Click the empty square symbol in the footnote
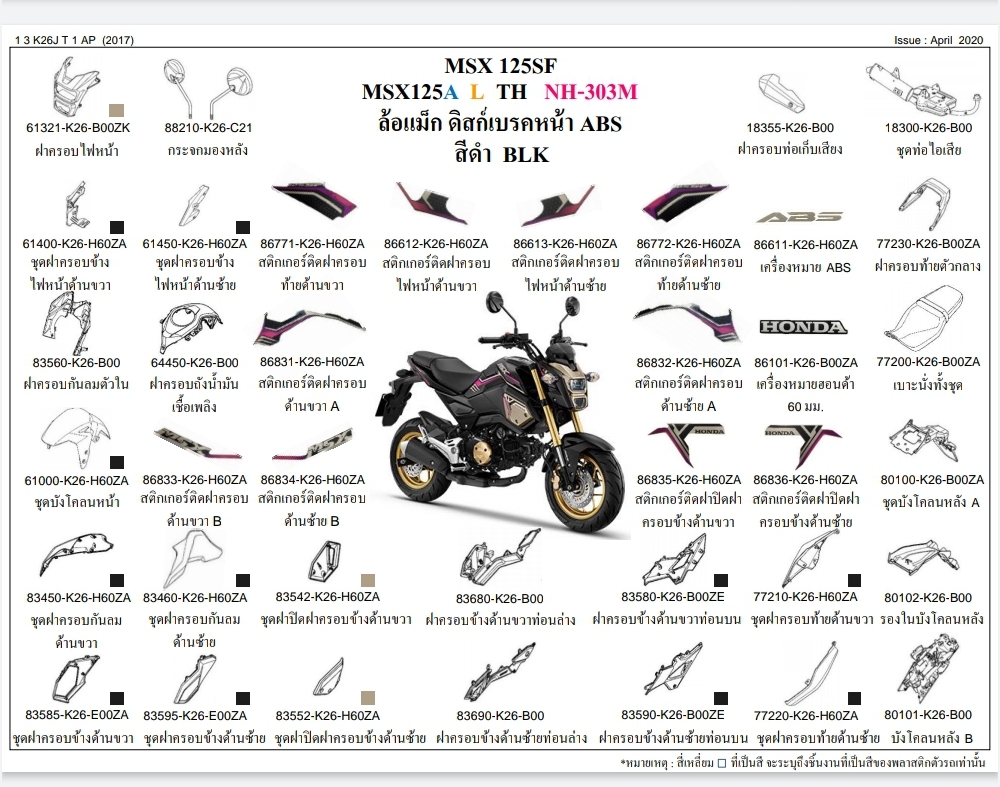Image resolution: width=1000 pixels, height=787 pixels. [x=722, y=763]
